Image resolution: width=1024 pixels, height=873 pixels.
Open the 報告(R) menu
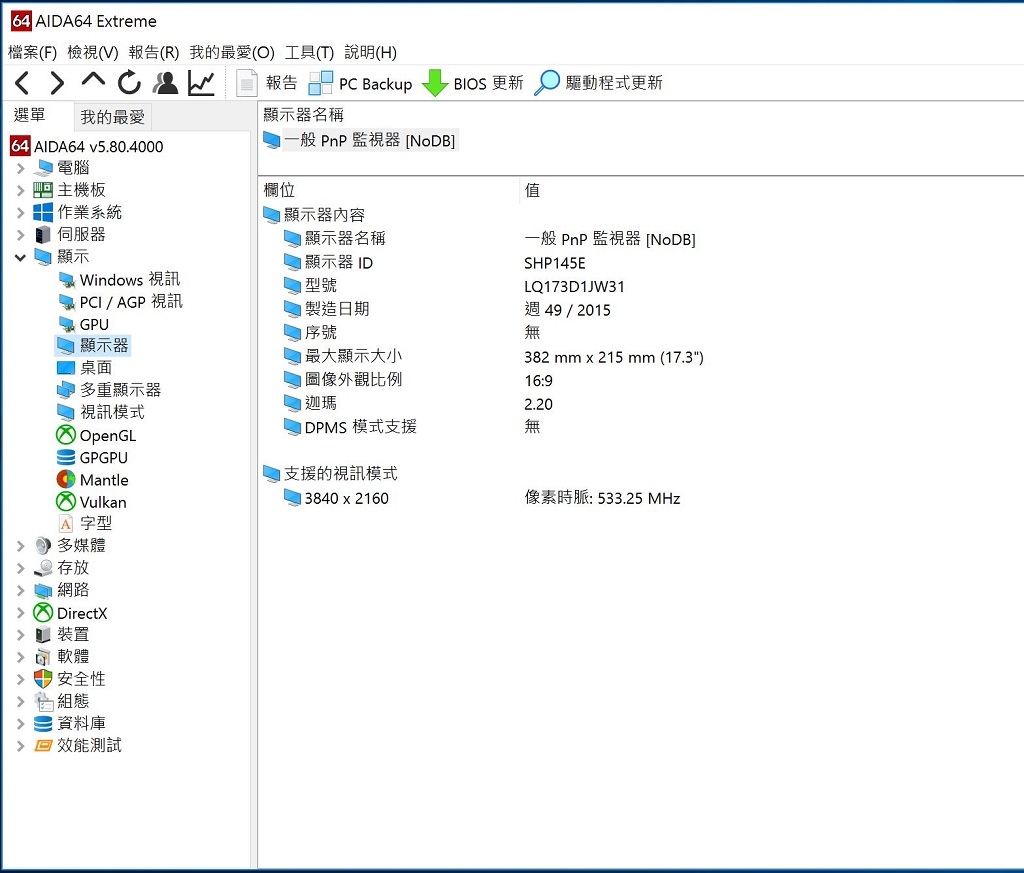coord(153,52)
